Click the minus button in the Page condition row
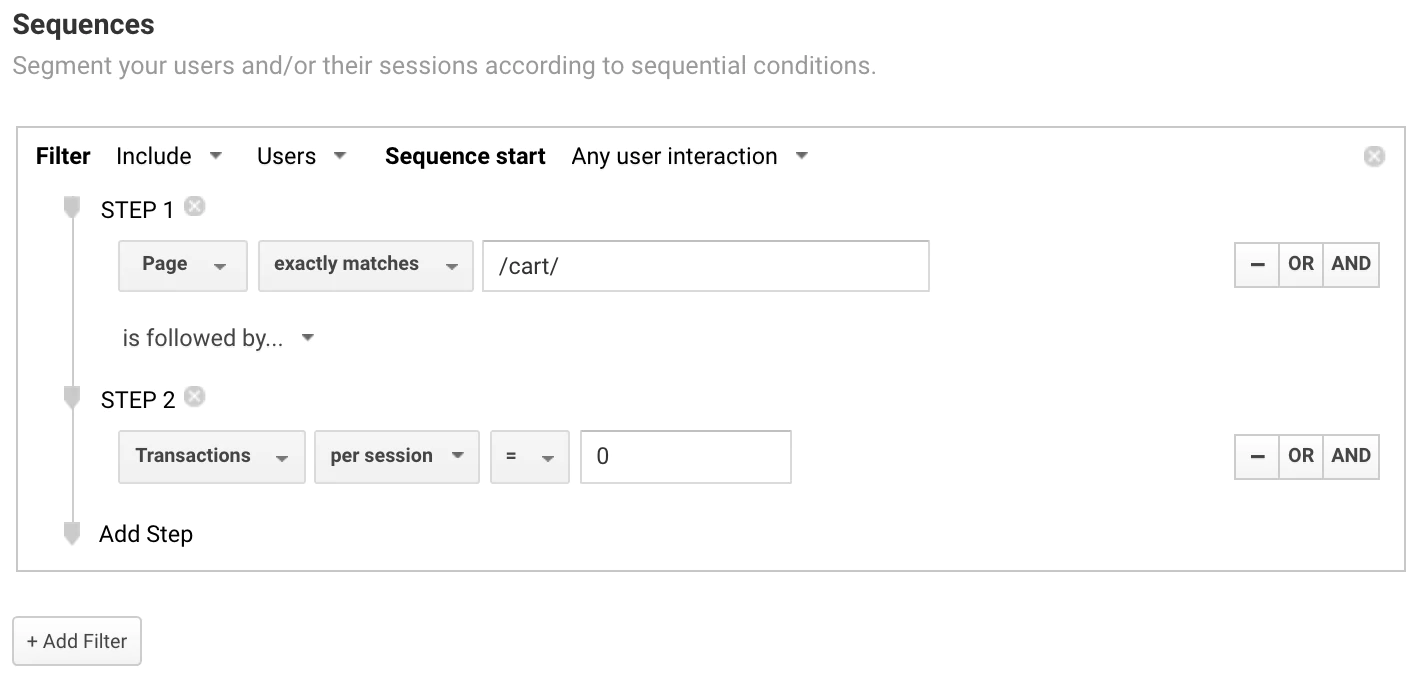This screenshot has width=1424, height=682. [x=1257, y=264]
